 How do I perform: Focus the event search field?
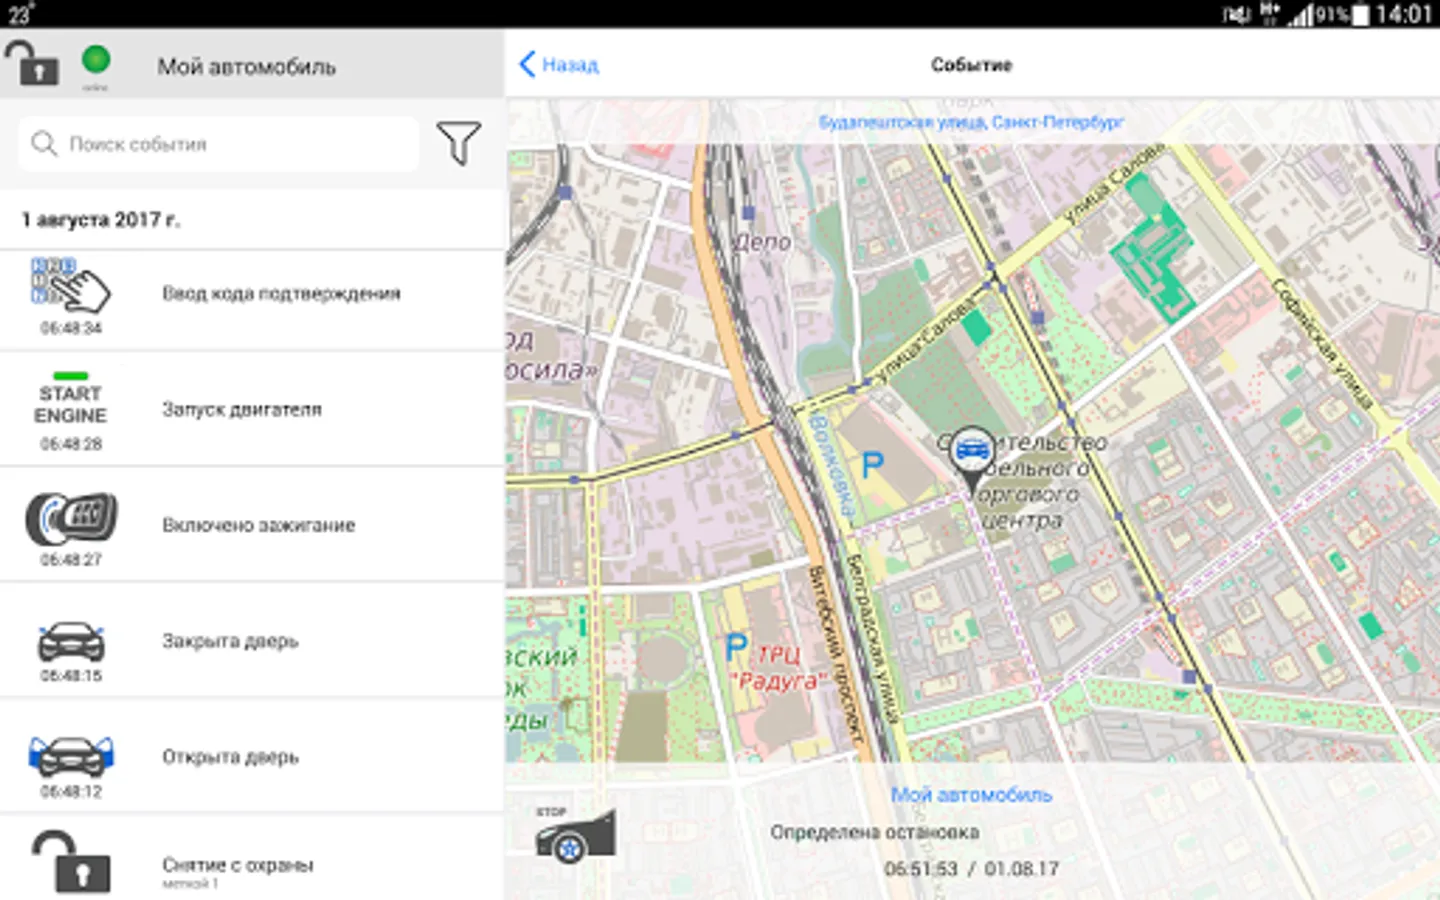point(219,144)
